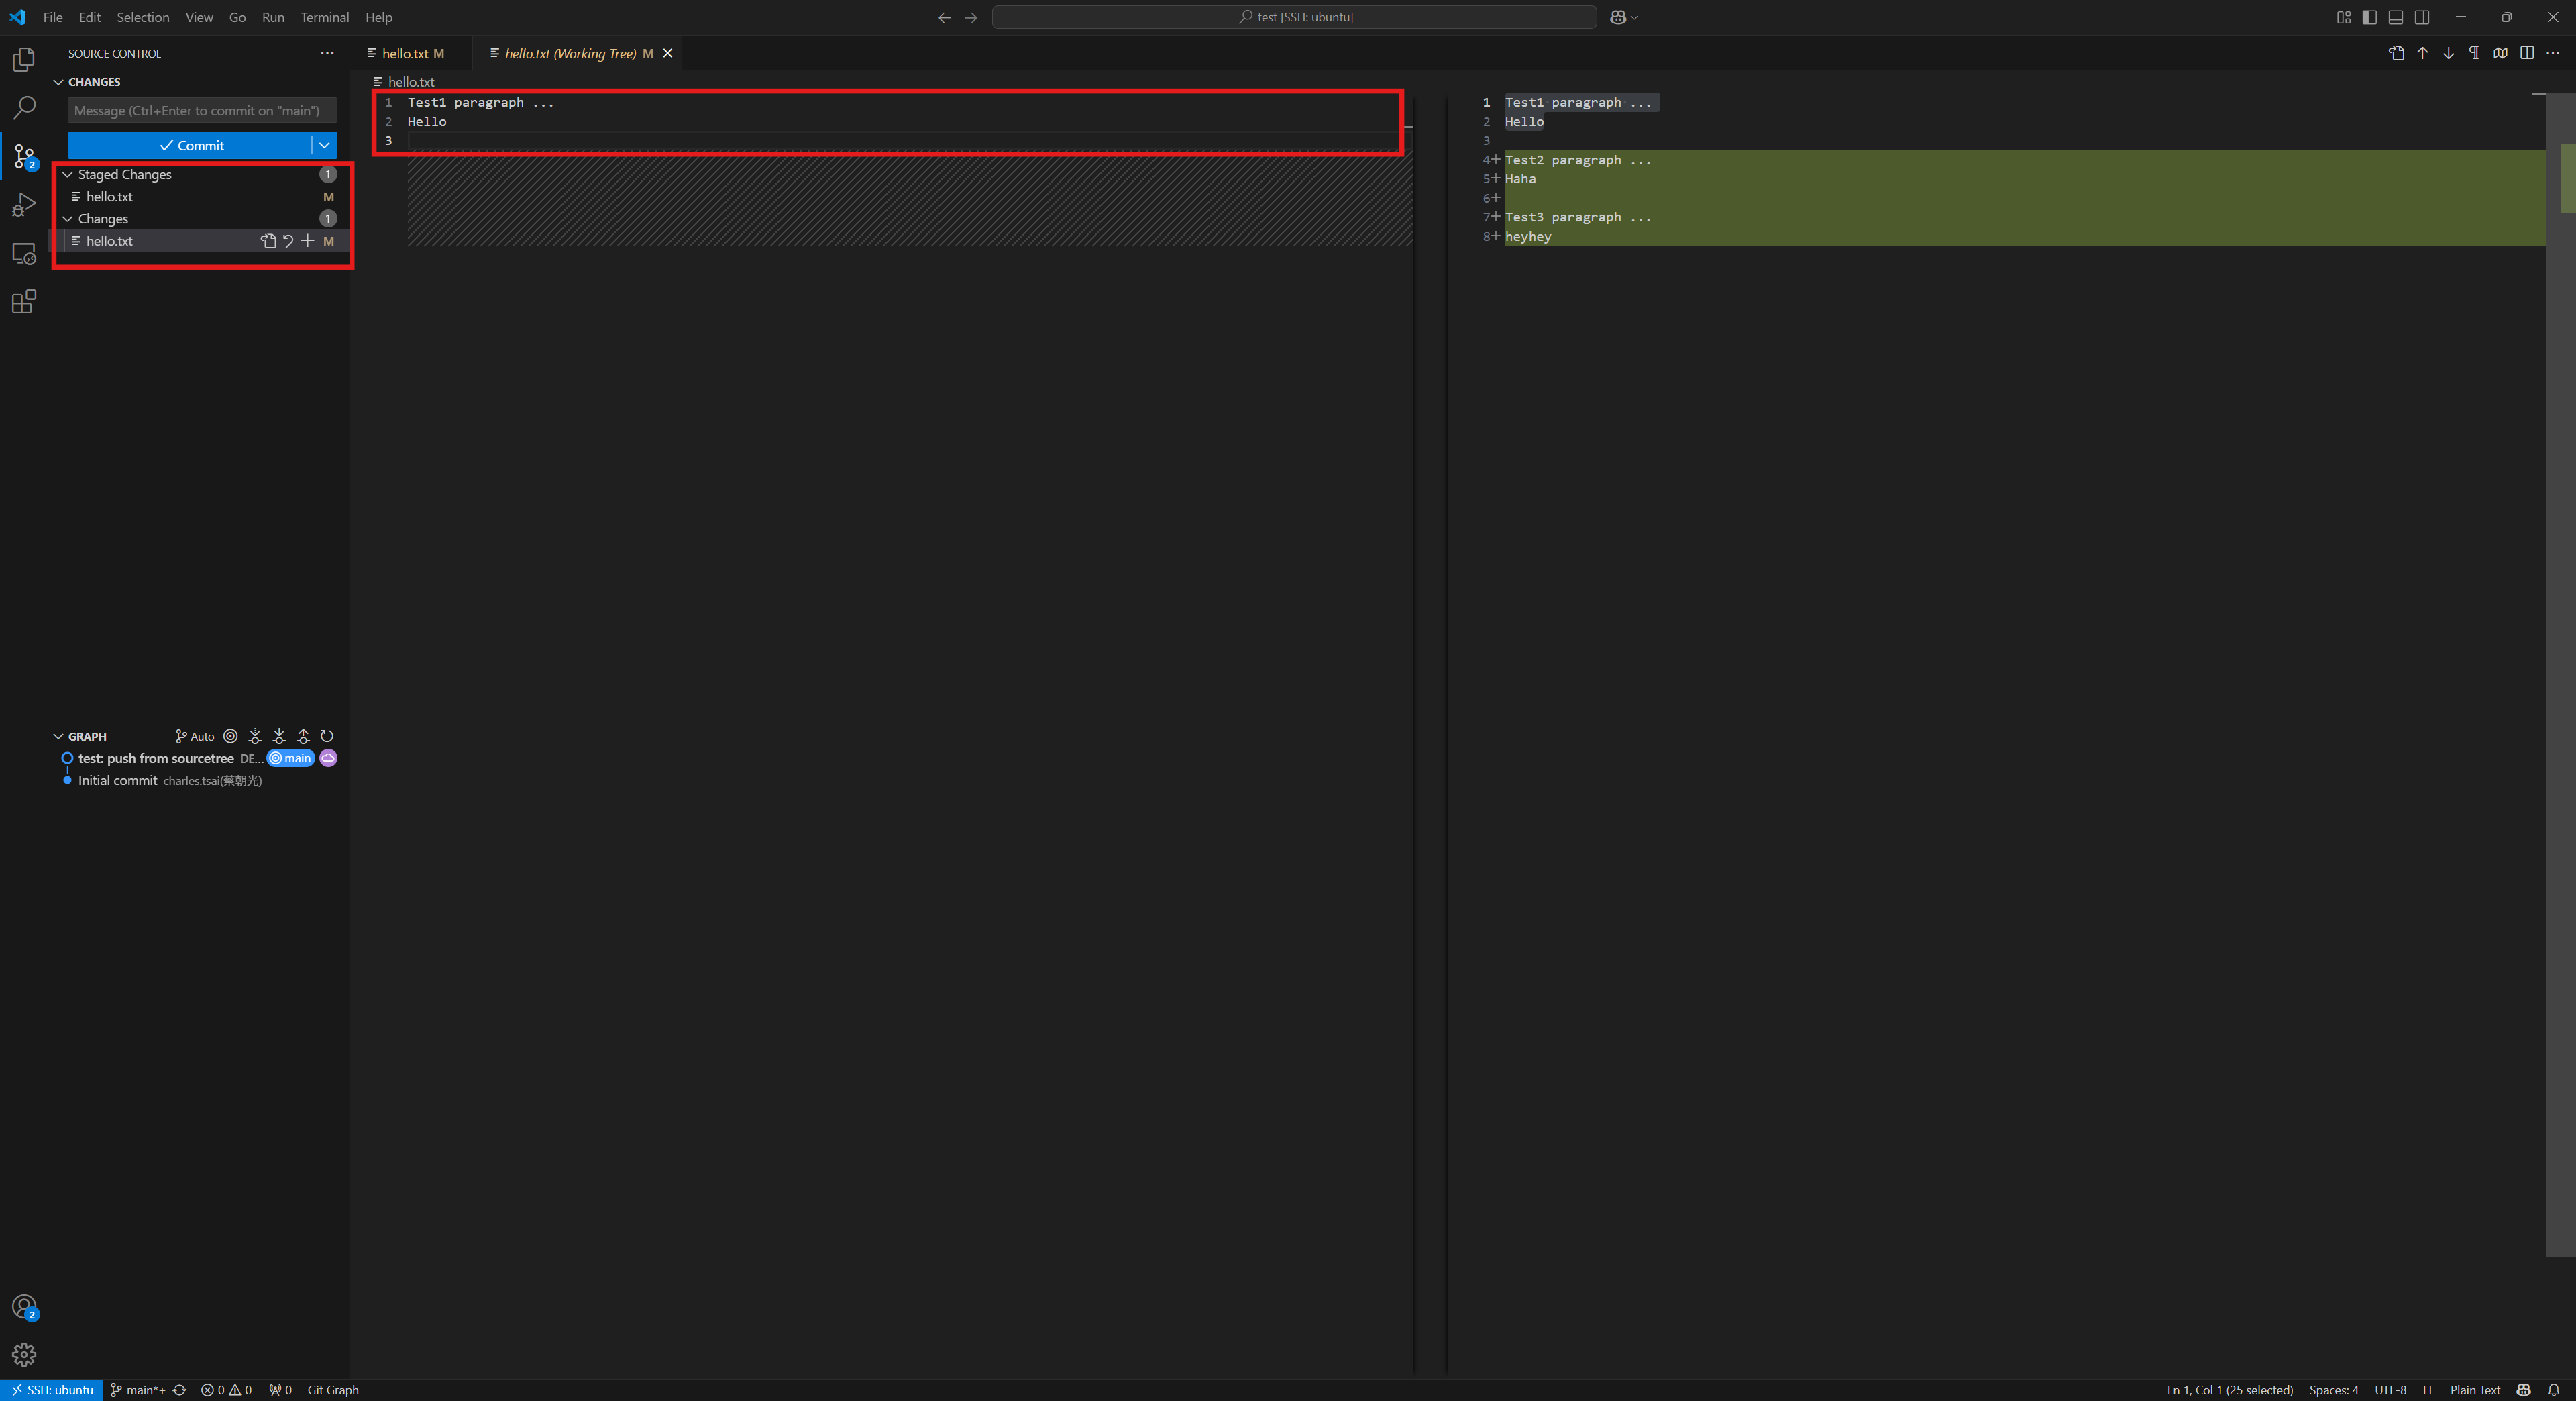Push commits using the Graph push icon
This screenshot has width=2576, height=1401.
[x=304, y=737]
